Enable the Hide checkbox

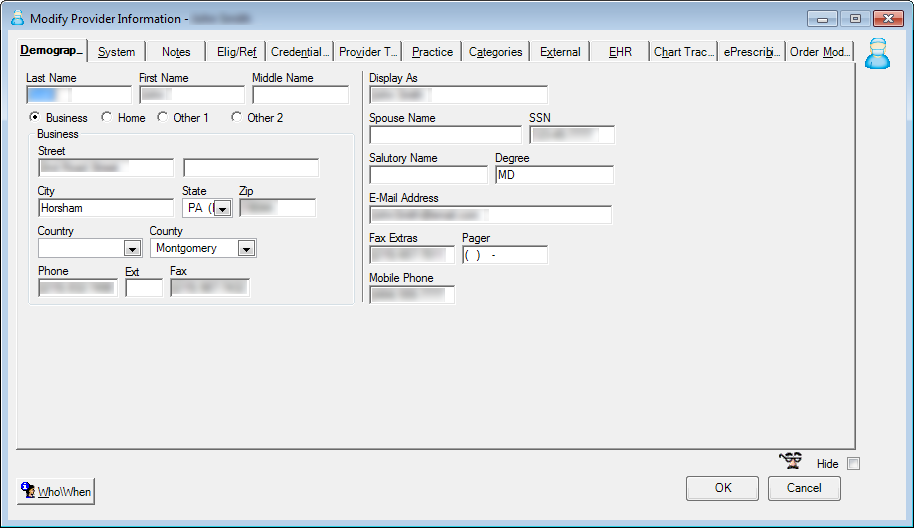(x=853, y=464)
